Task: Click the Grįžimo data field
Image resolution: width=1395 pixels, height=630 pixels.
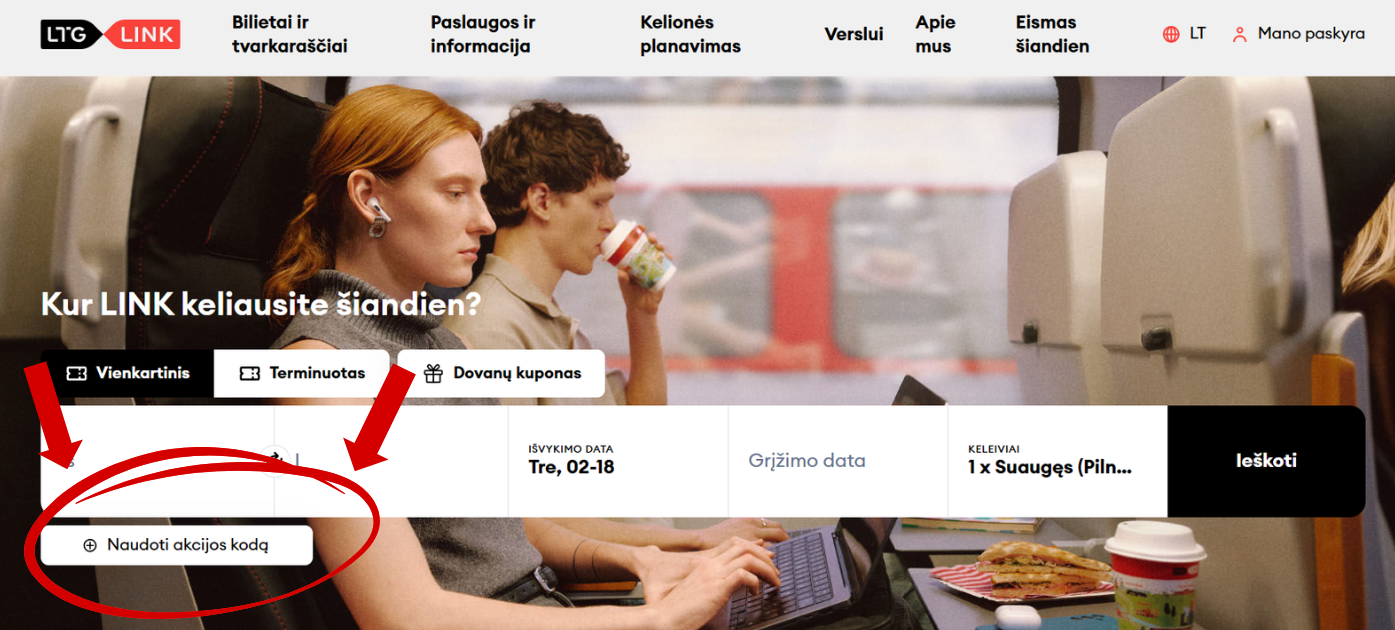Action: [838, 460]
